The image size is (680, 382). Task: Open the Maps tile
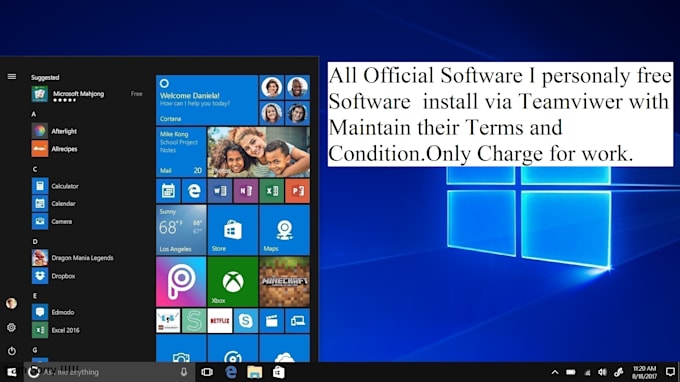pyautogui.click(x=284, y=230)
